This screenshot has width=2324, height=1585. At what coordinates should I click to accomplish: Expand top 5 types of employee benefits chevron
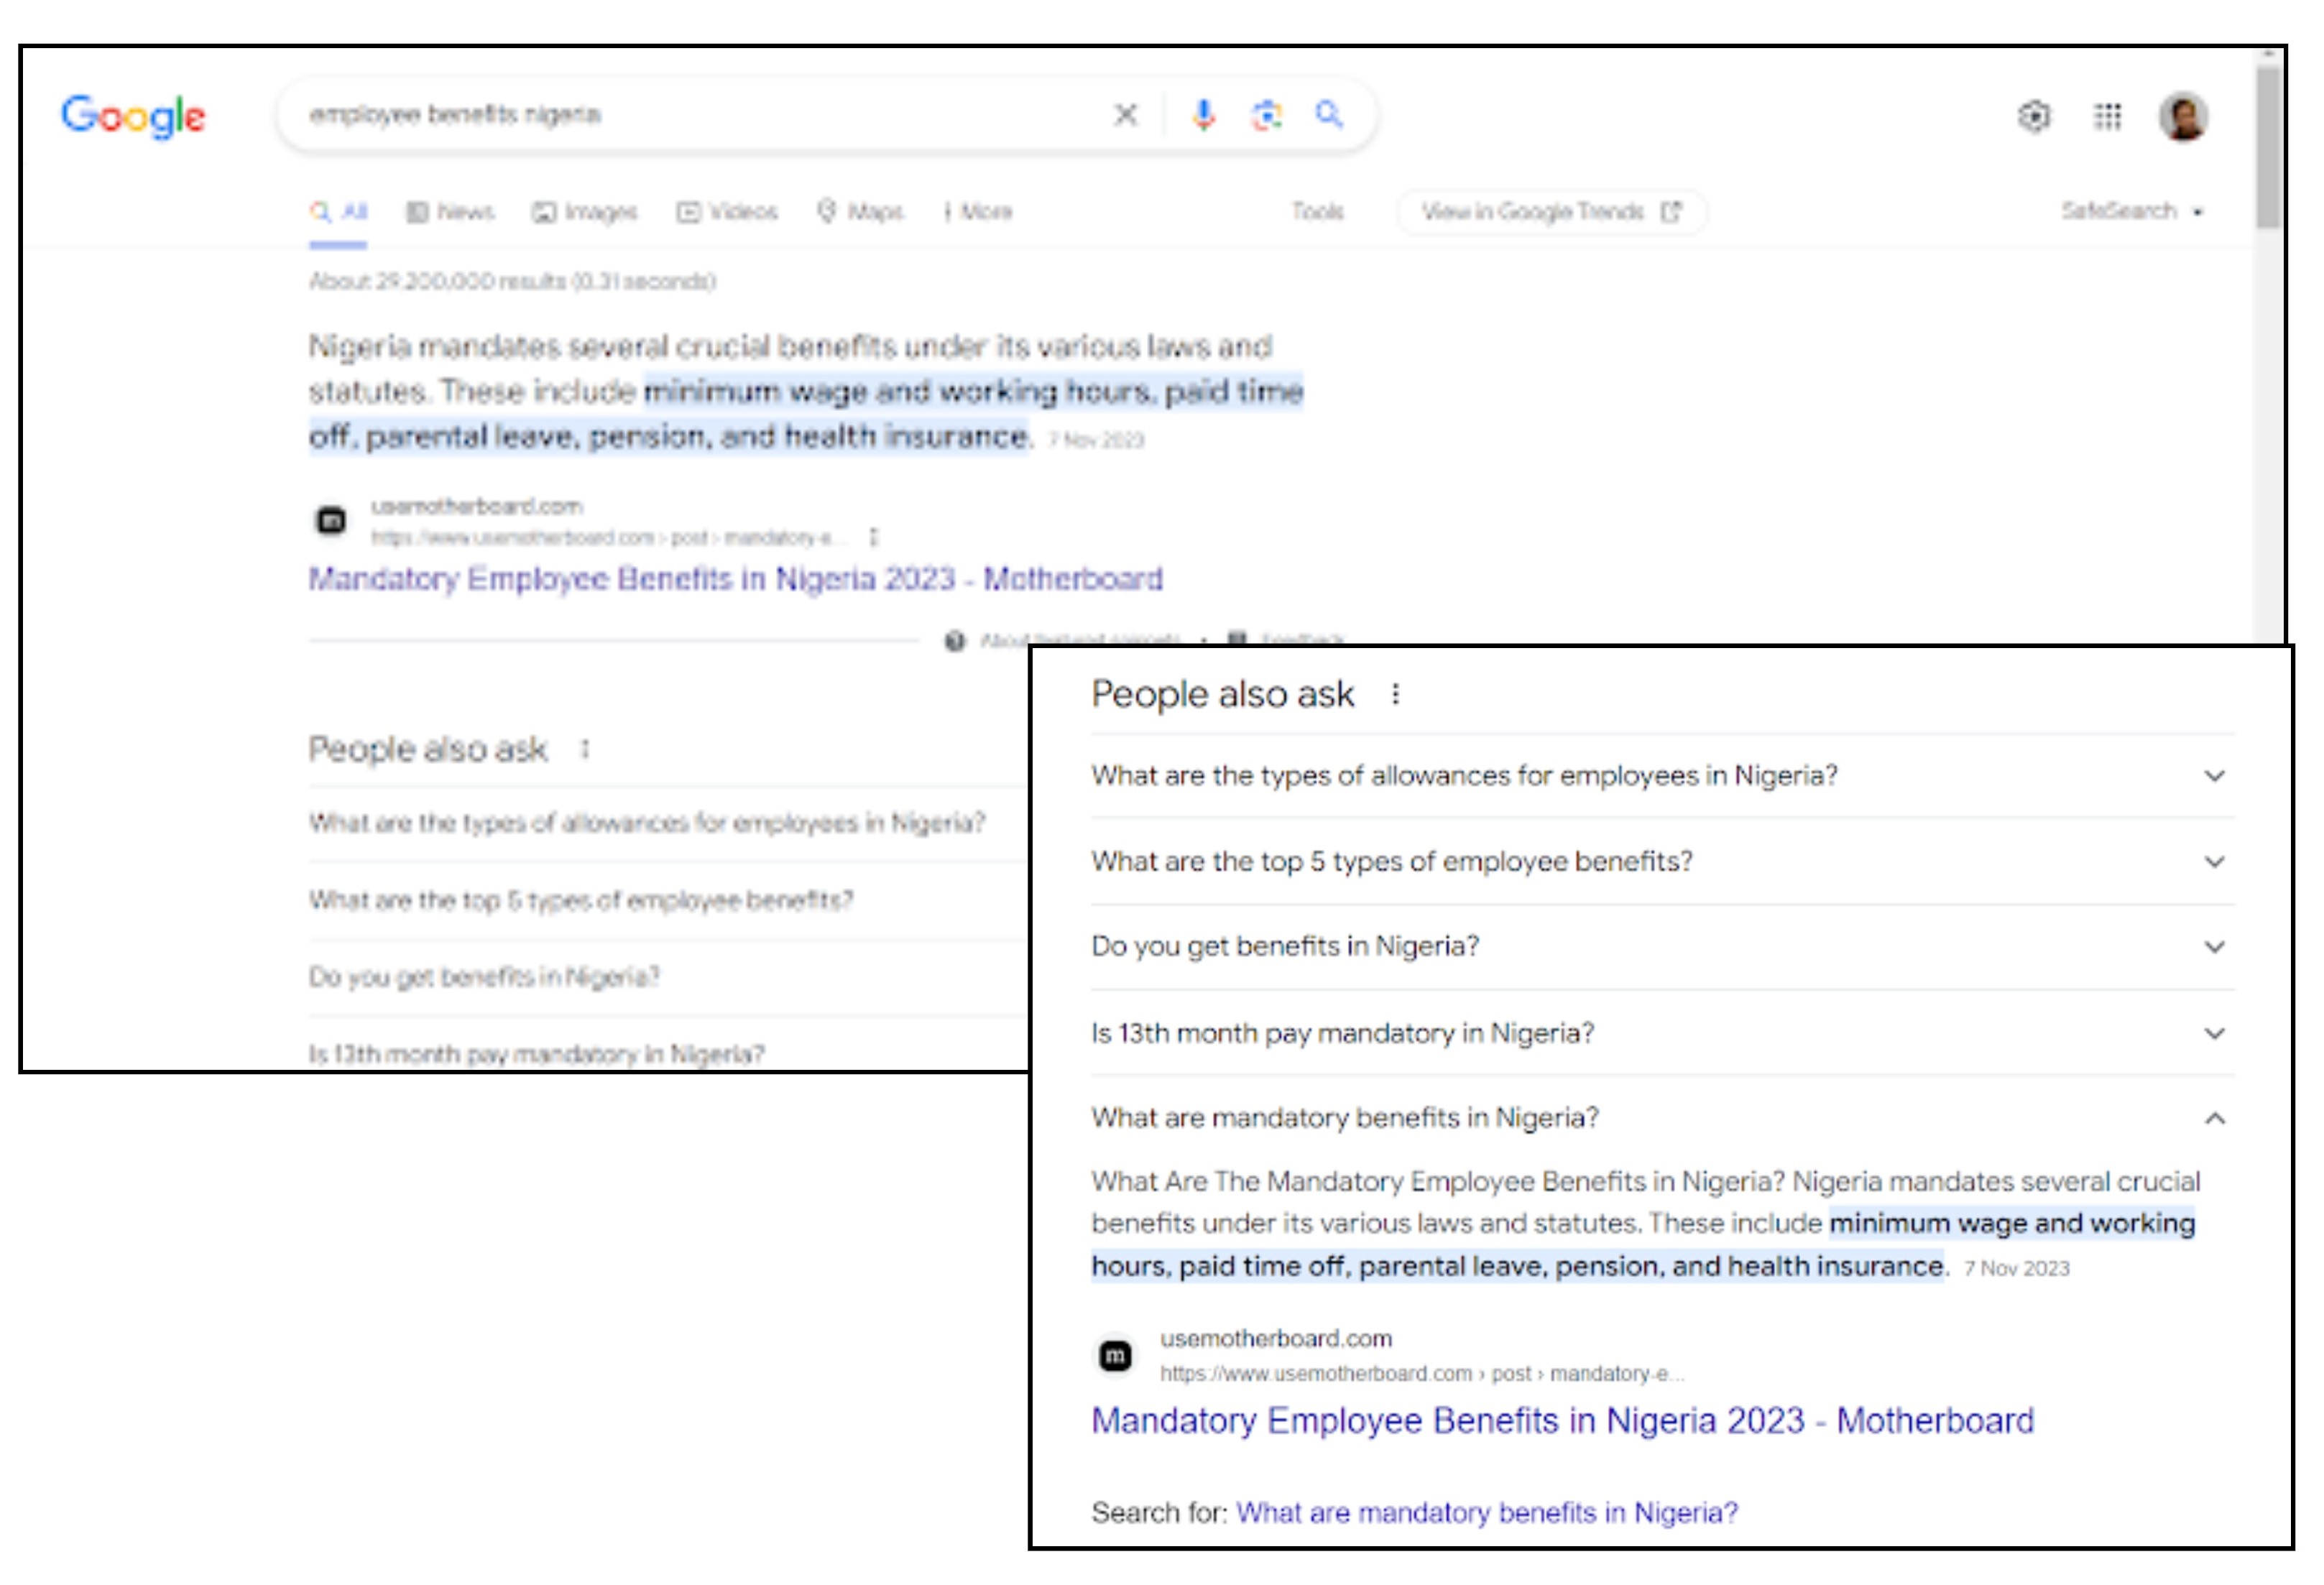[2215, 862]
